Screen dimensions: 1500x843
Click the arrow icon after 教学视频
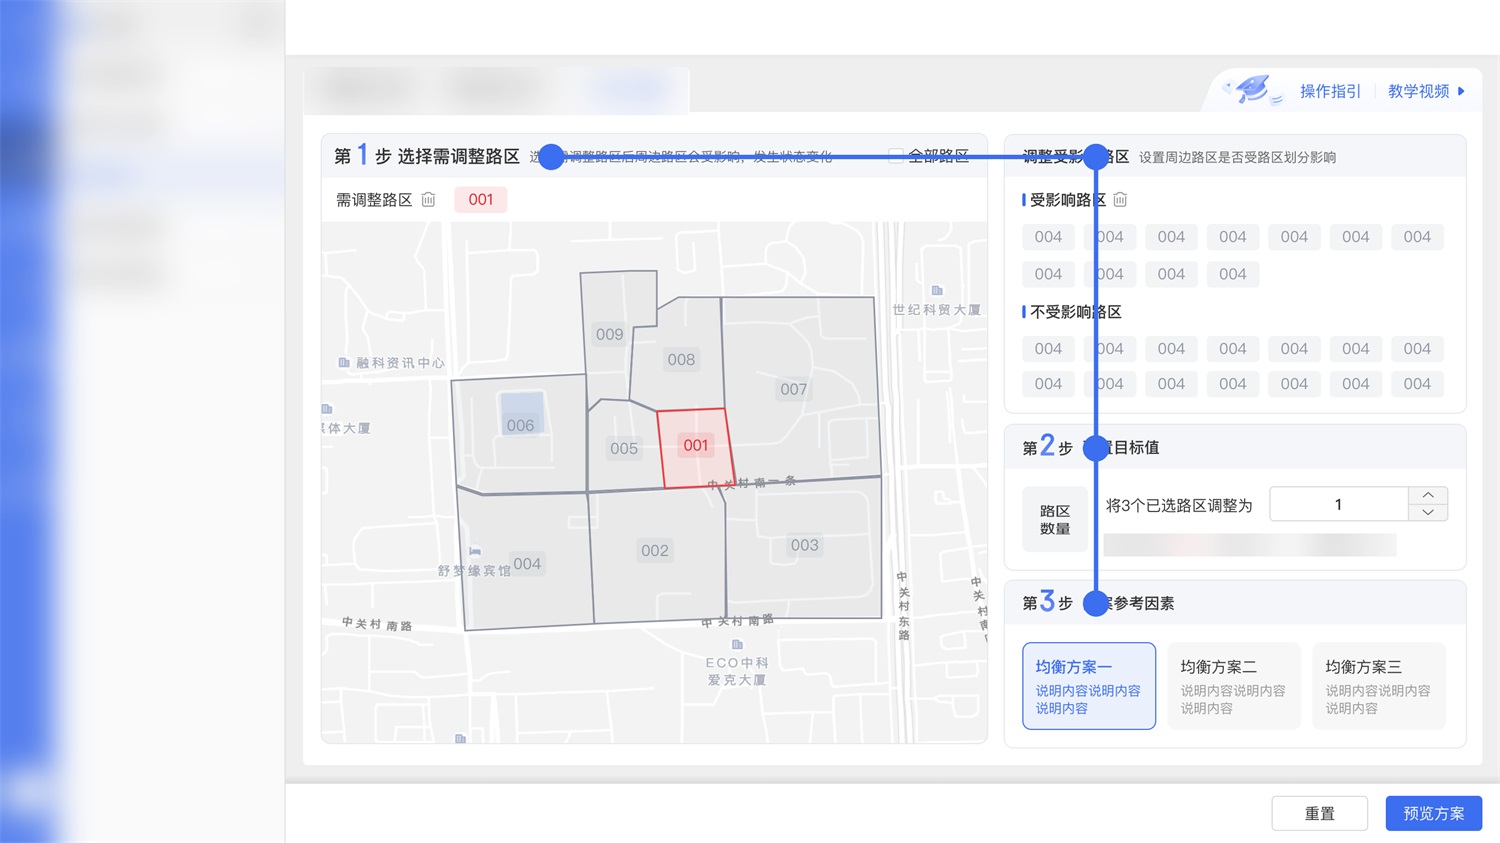point(1462,91)
